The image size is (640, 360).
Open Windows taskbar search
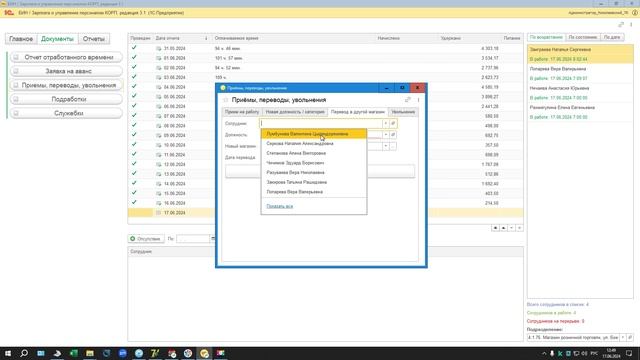tap(24, 353)
